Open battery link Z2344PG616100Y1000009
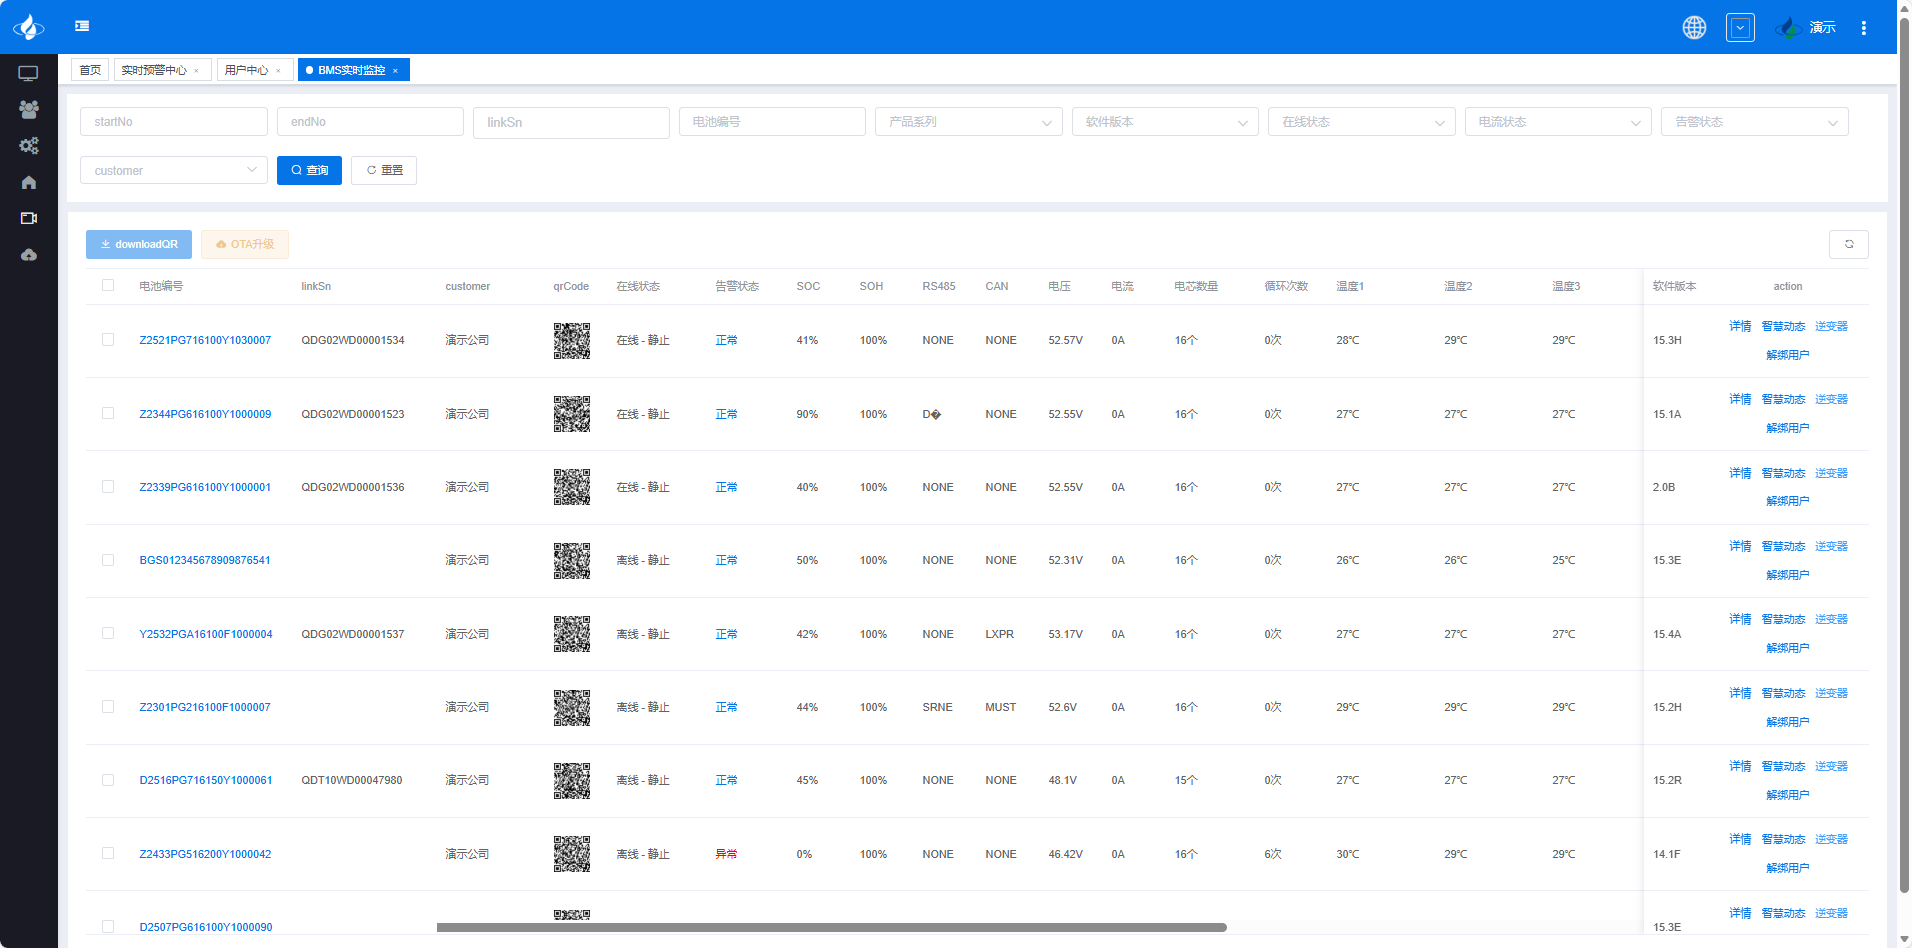1912x948 pixels. (205, 414)
